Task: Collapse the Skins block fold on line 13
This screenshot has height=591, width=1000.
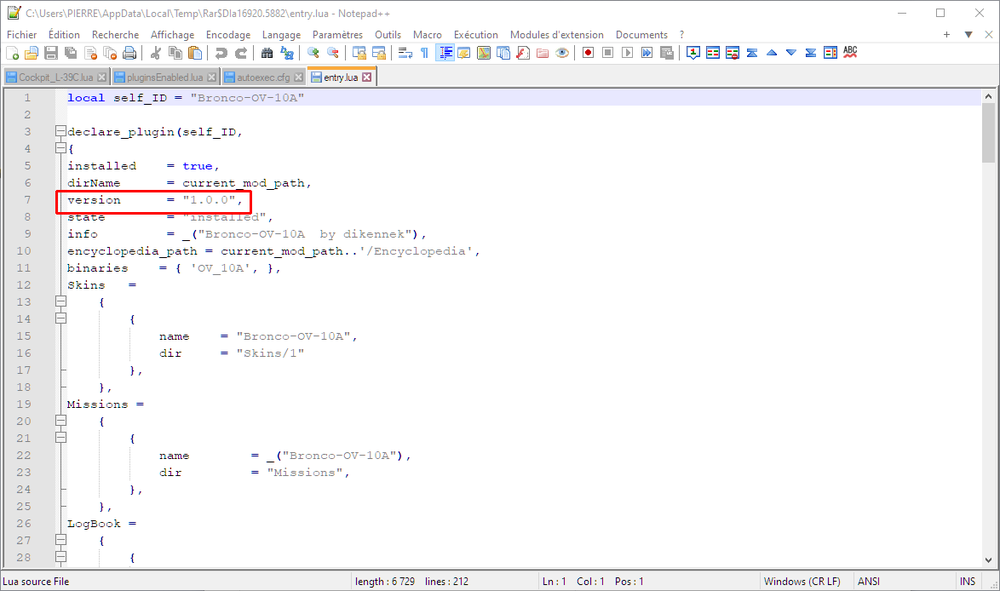Action: click(x=61, y=302)
